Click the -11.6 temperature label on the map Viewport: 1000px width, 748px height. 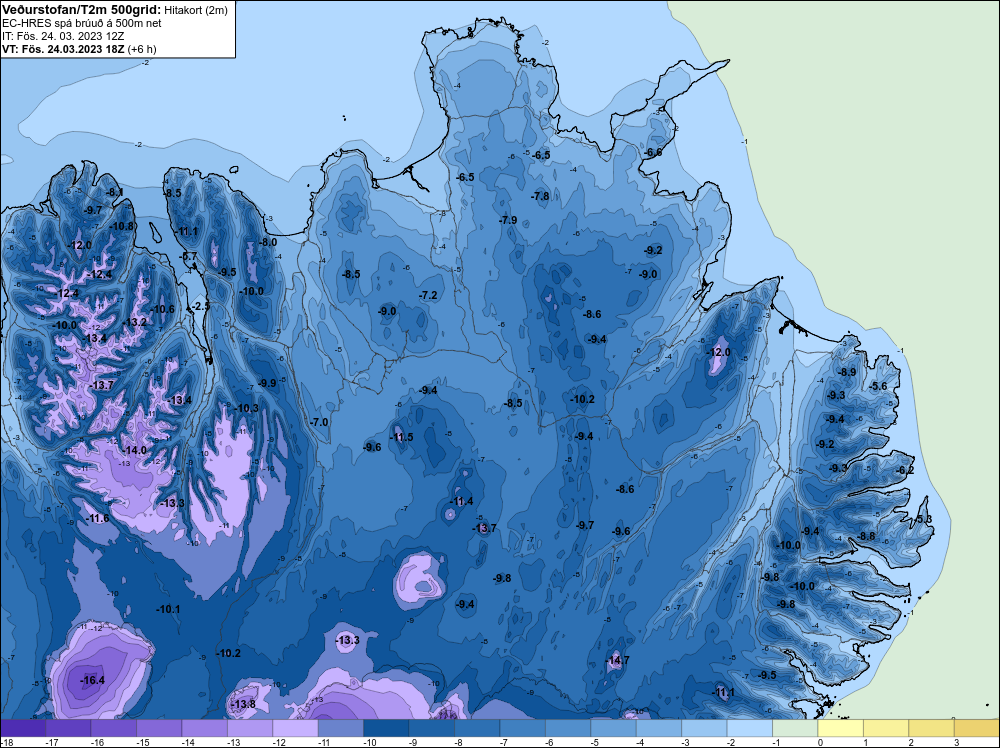click(98, 518)
